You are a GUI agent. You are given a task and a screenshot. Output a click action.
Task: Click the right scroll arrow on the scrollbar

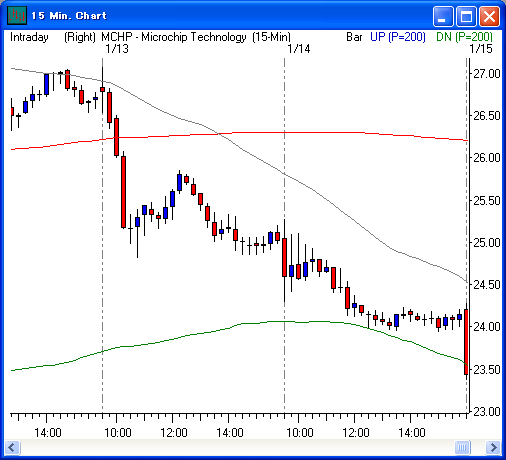click(493, 447)
